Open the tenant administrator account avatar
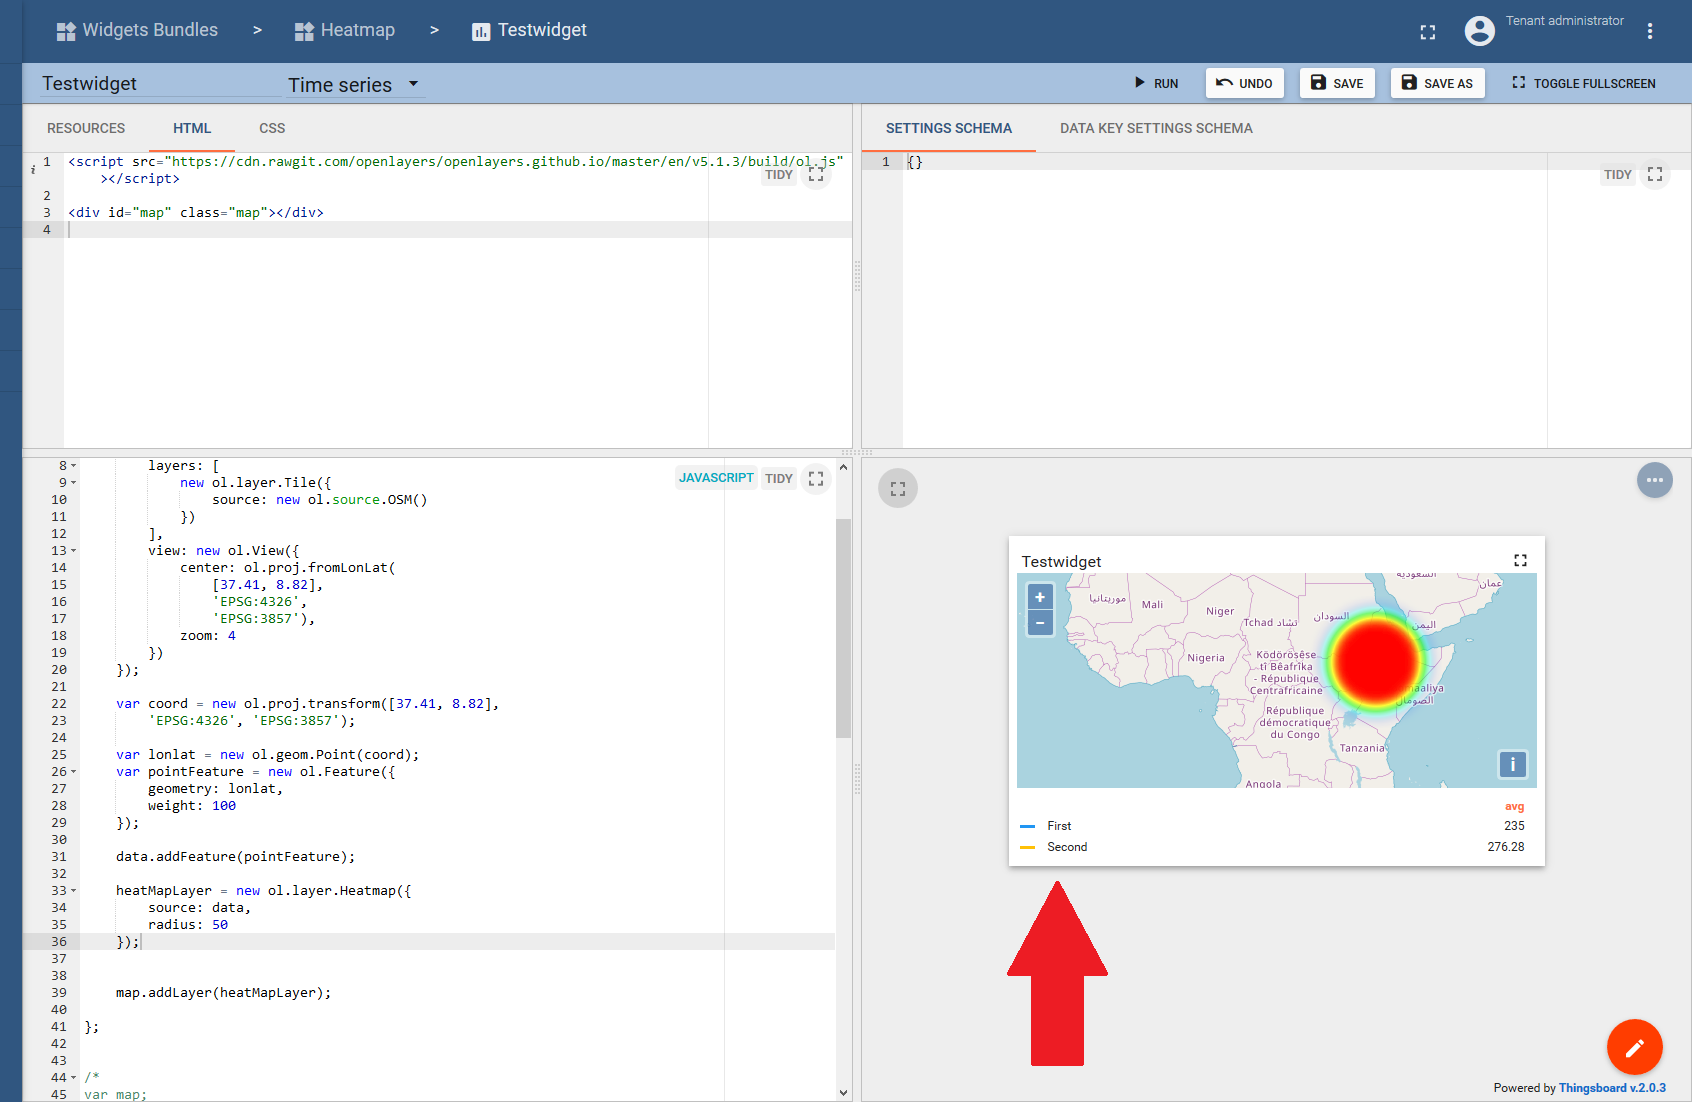This screenshot has height=1102, width=1692. [1479, 31]
